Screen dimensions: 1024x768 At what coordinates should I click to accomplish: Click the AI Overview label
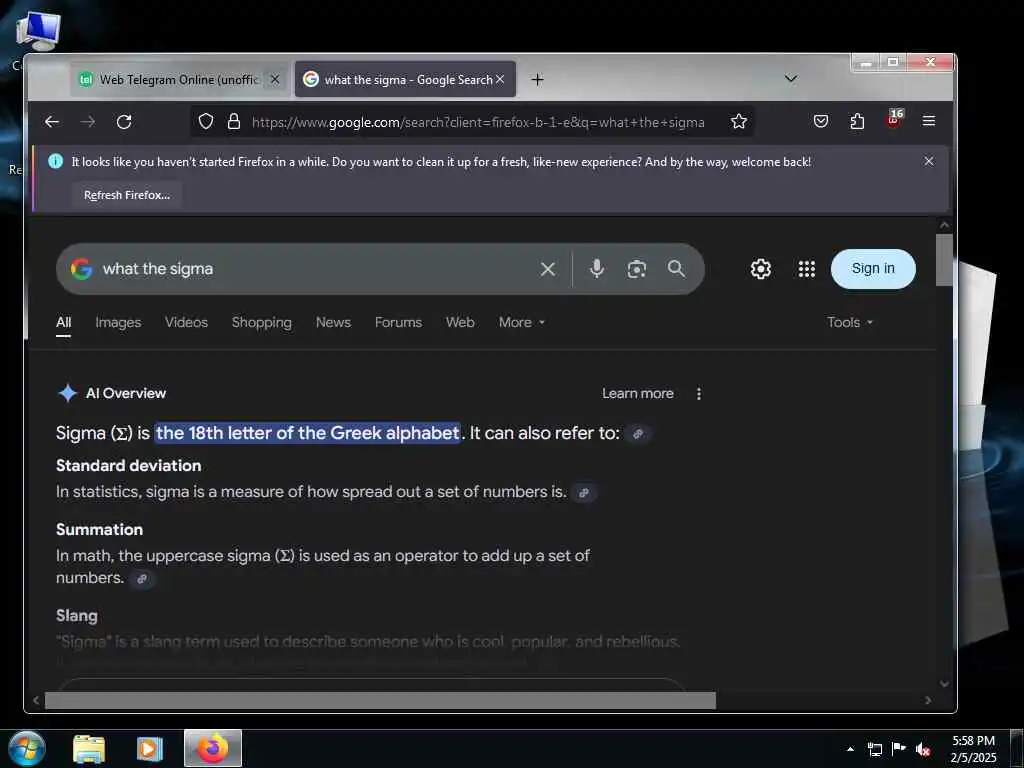pyautogui.click(x=126, y=394)
